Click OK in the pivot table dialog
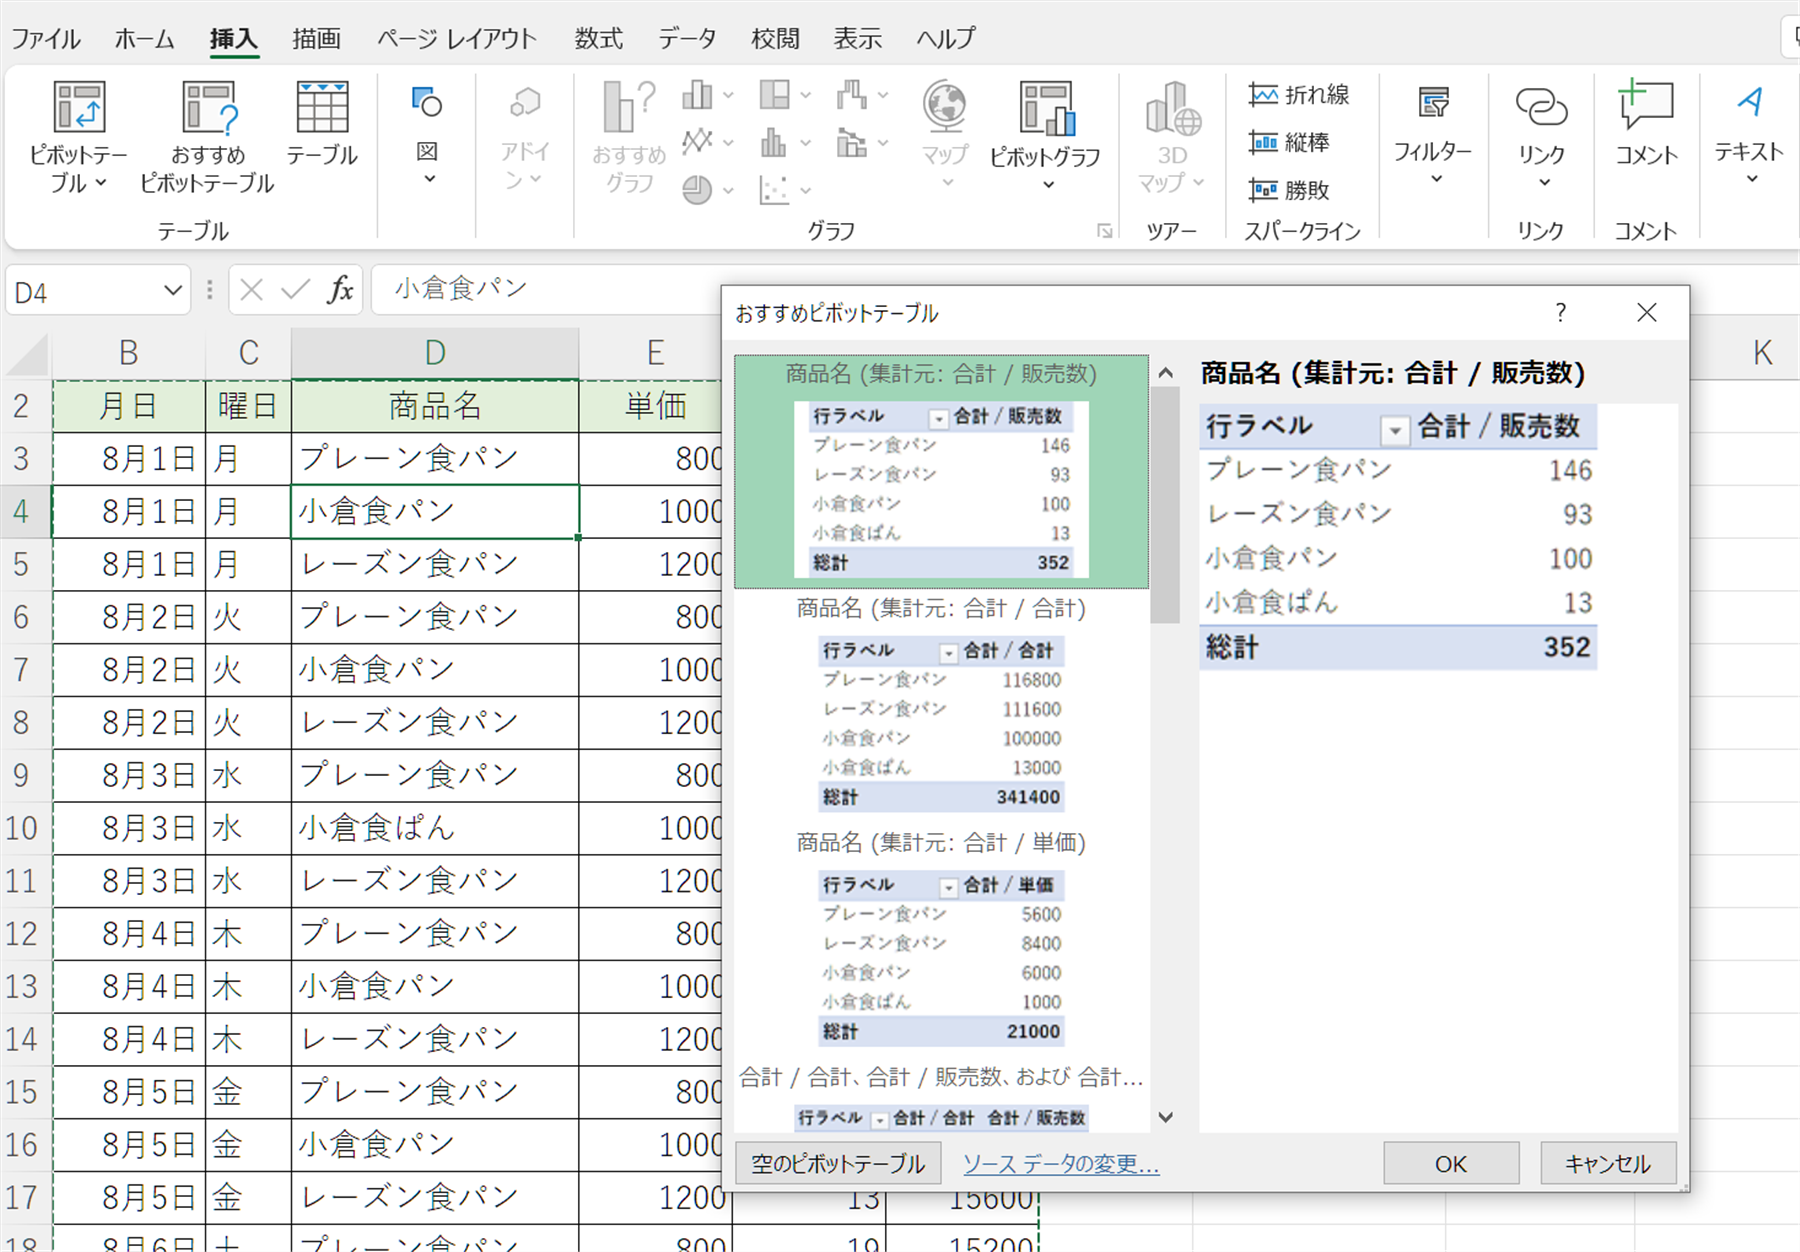This screenshot has height=1252, width=1800. pos(1450,1164)
